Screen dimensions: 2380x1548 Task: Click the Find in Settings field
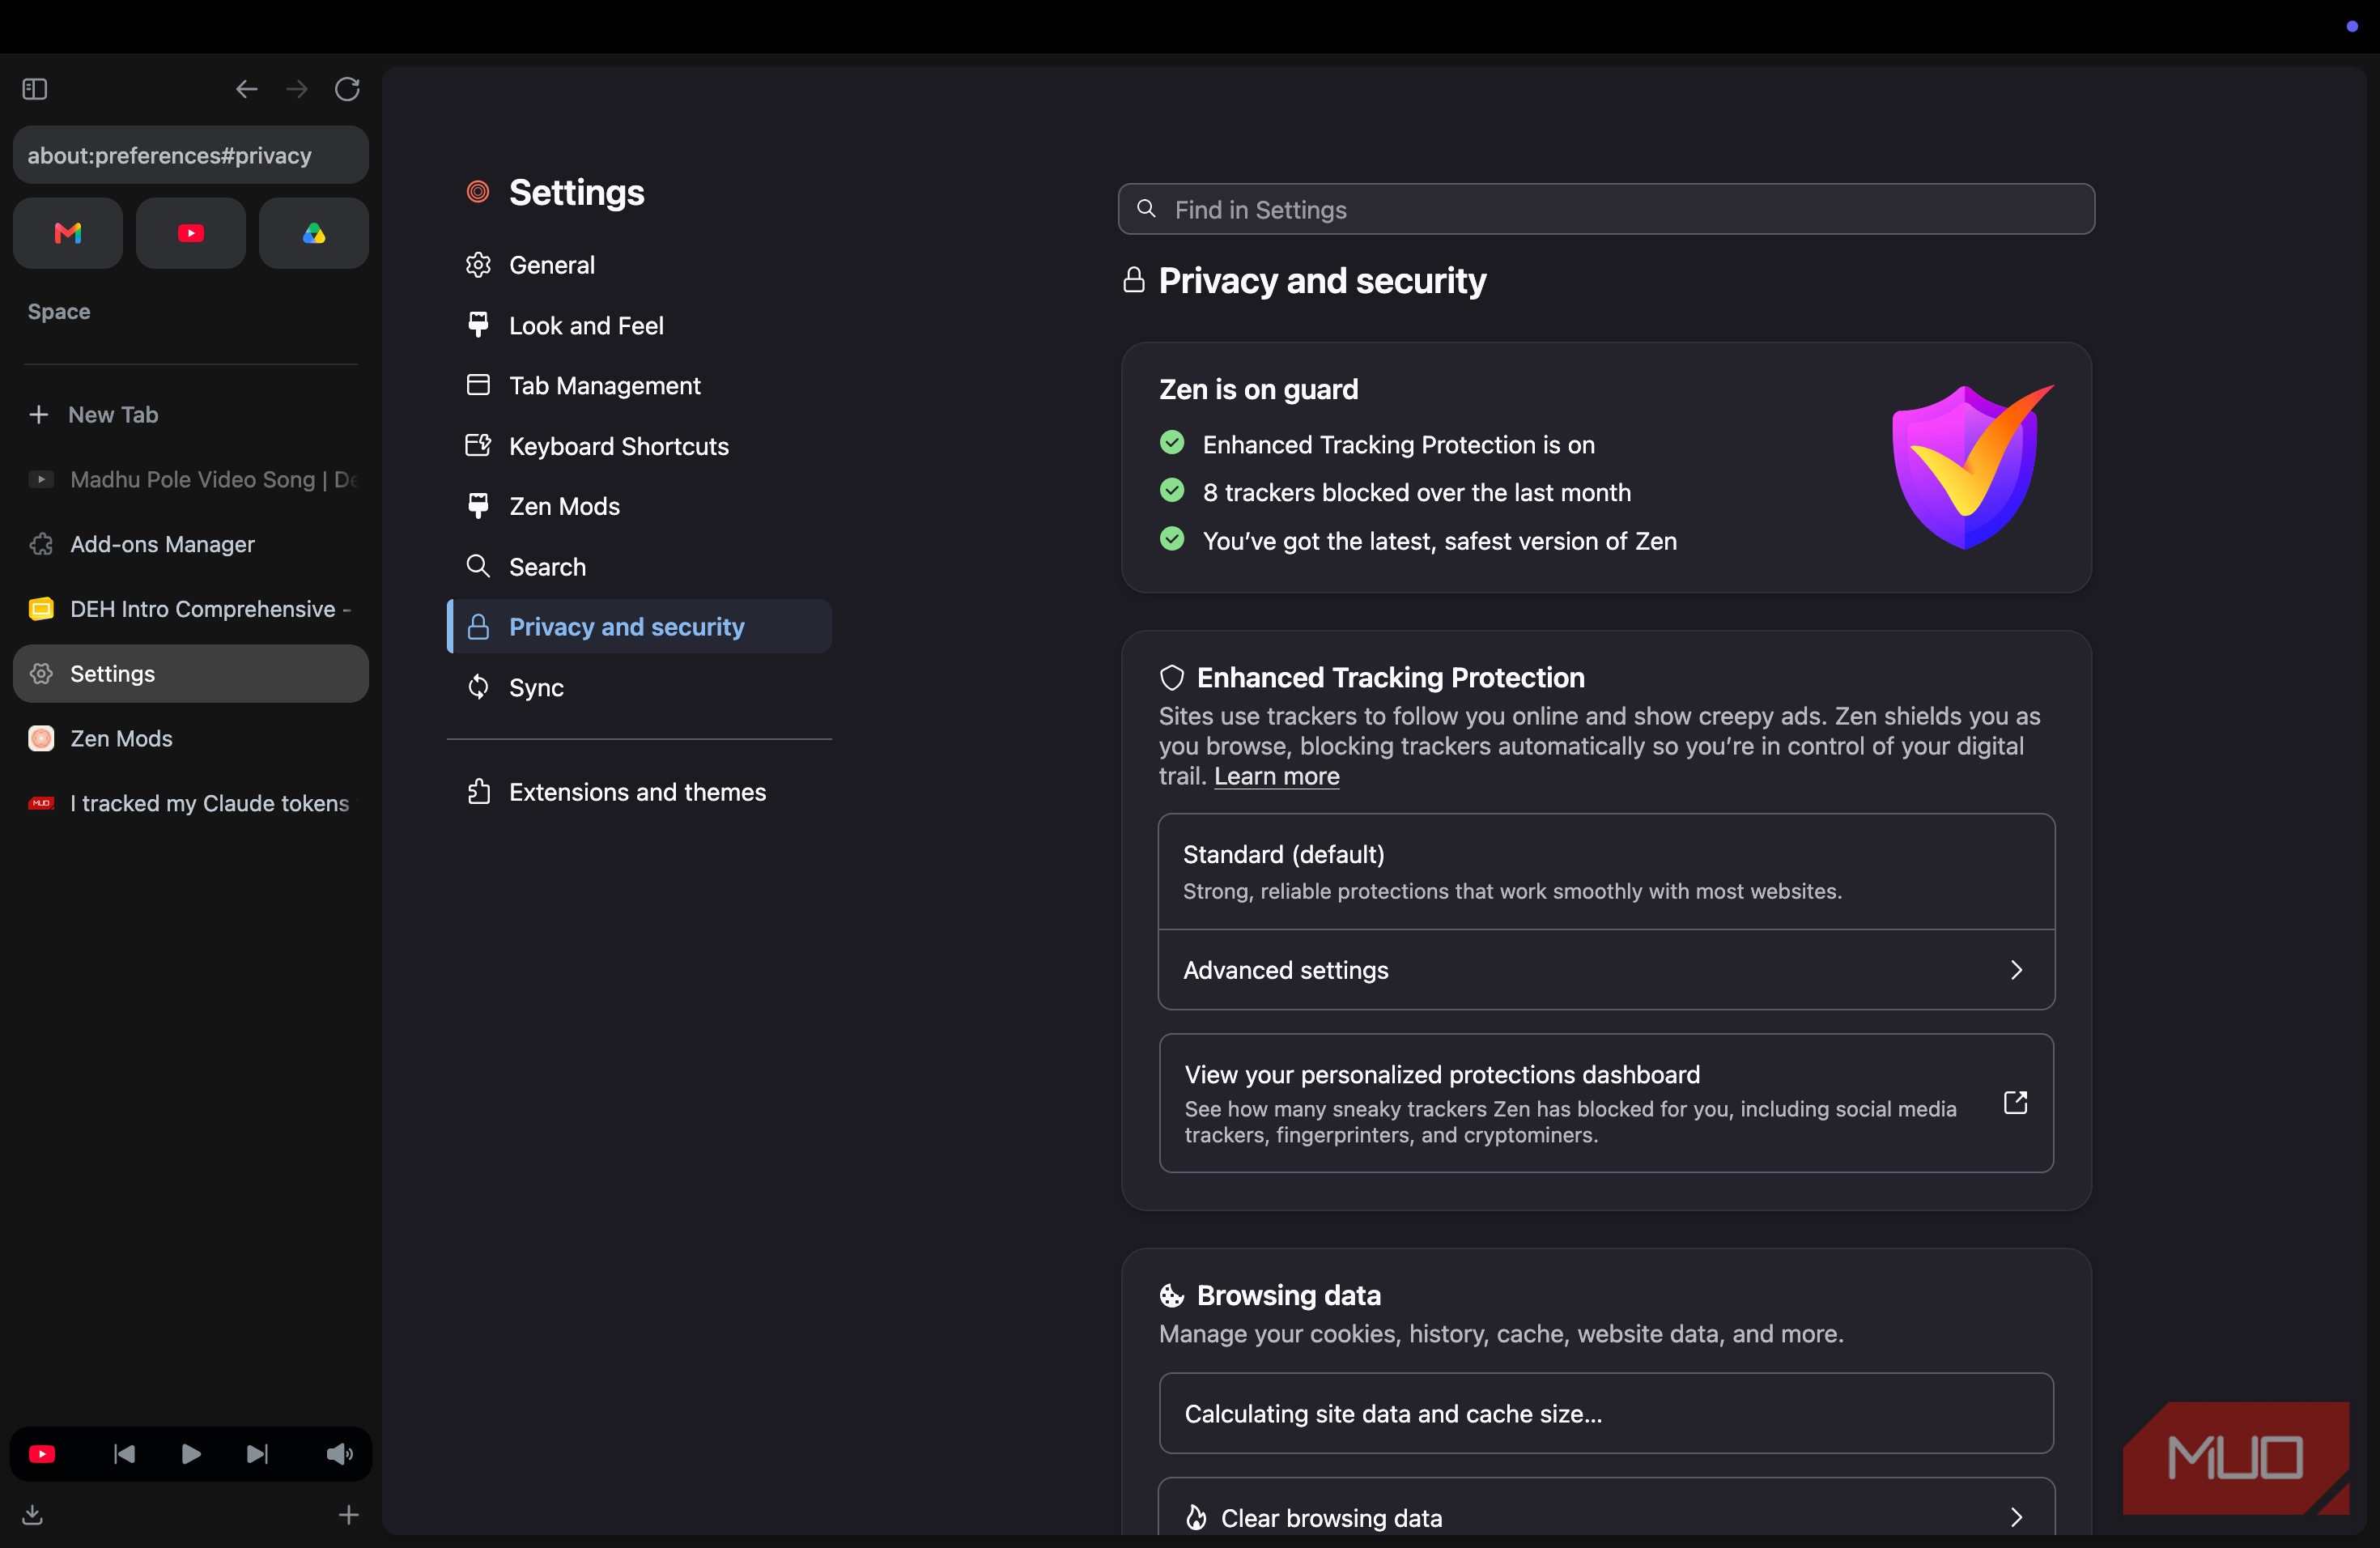[1606, 209]
